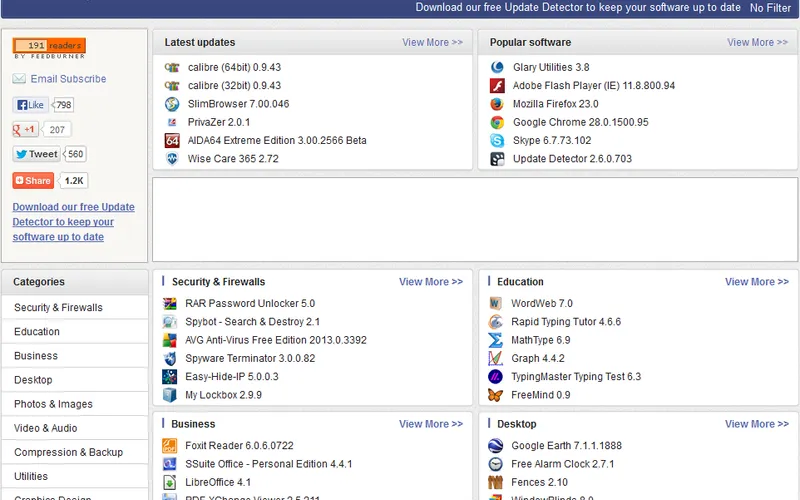Click the Spybot Search & Destroy icon
This screenshot has width=800, height=500.
pos(169,322)
